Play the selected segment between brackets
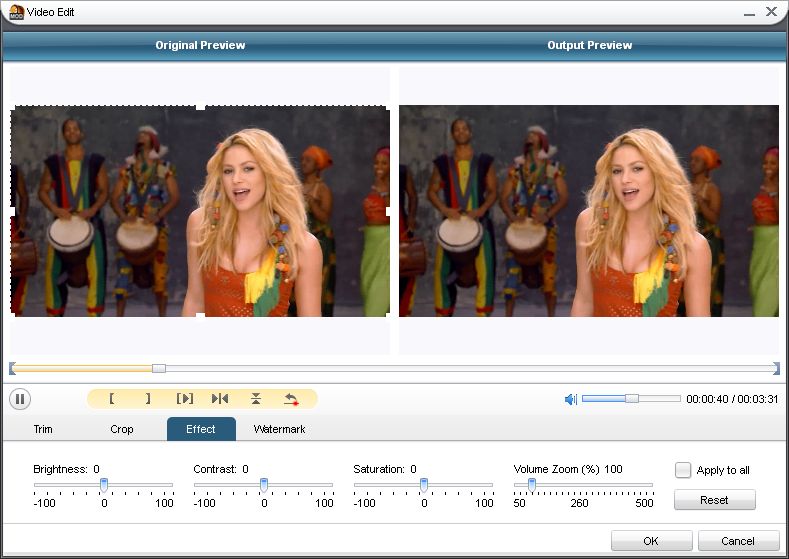 click(x=185, y=398)
